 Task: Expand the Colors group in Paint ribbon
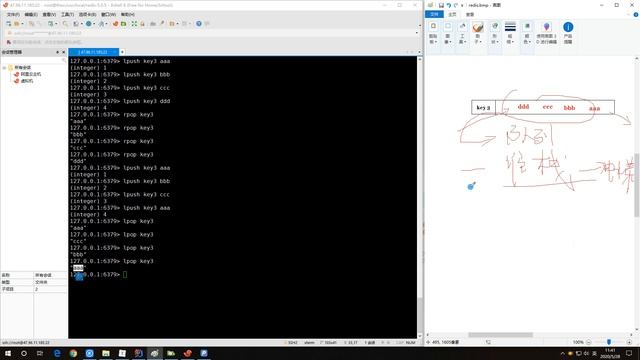point(527,33)
